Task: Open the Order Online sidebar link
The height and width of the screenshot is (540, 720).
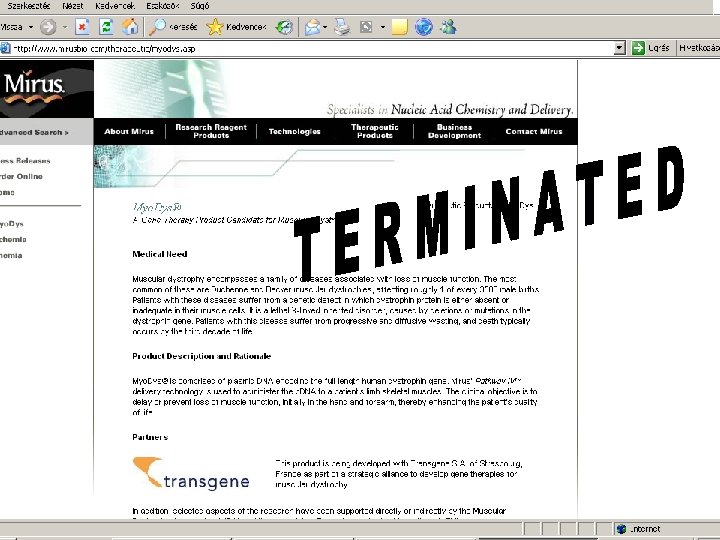Action: [x=21, y=176]
